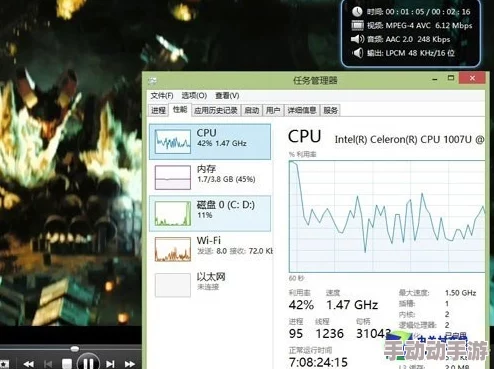Close the 任务管理器 window
This screenshot has height=369, width=494.
[472, 78]
